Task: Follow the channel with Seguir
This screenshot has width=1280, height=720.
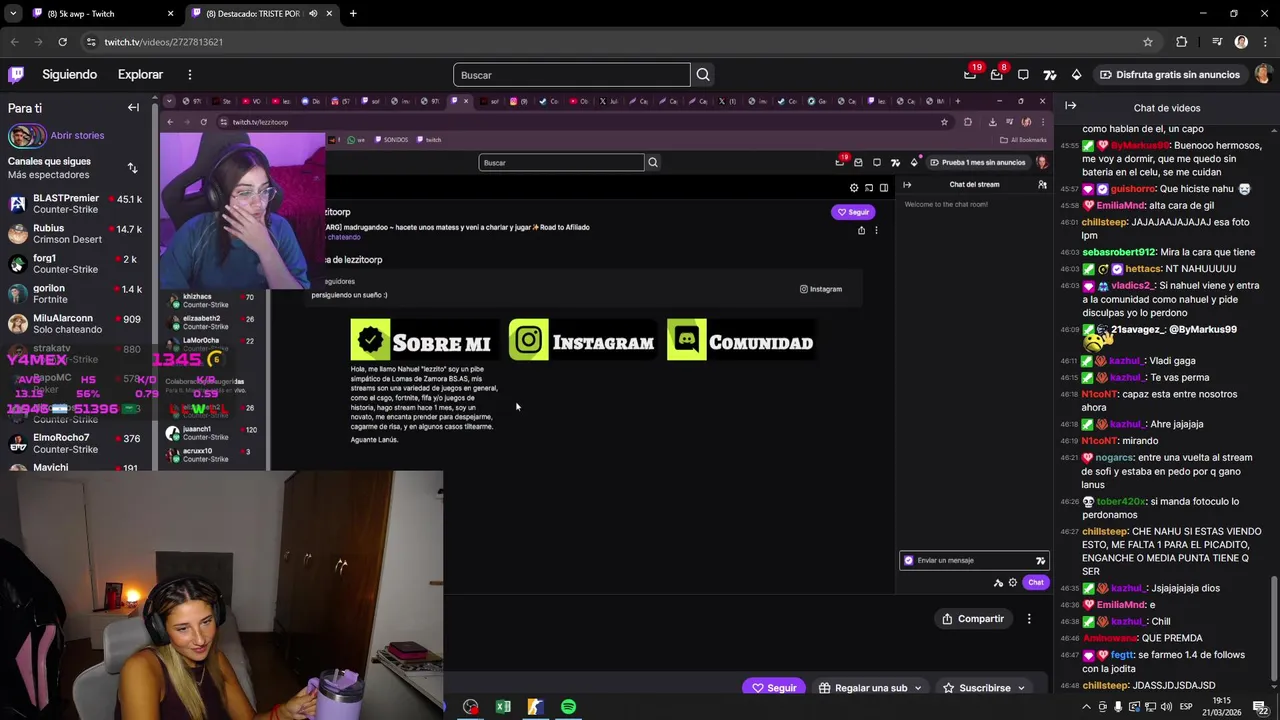Action: pyautogui.click(x=774, y=688)
